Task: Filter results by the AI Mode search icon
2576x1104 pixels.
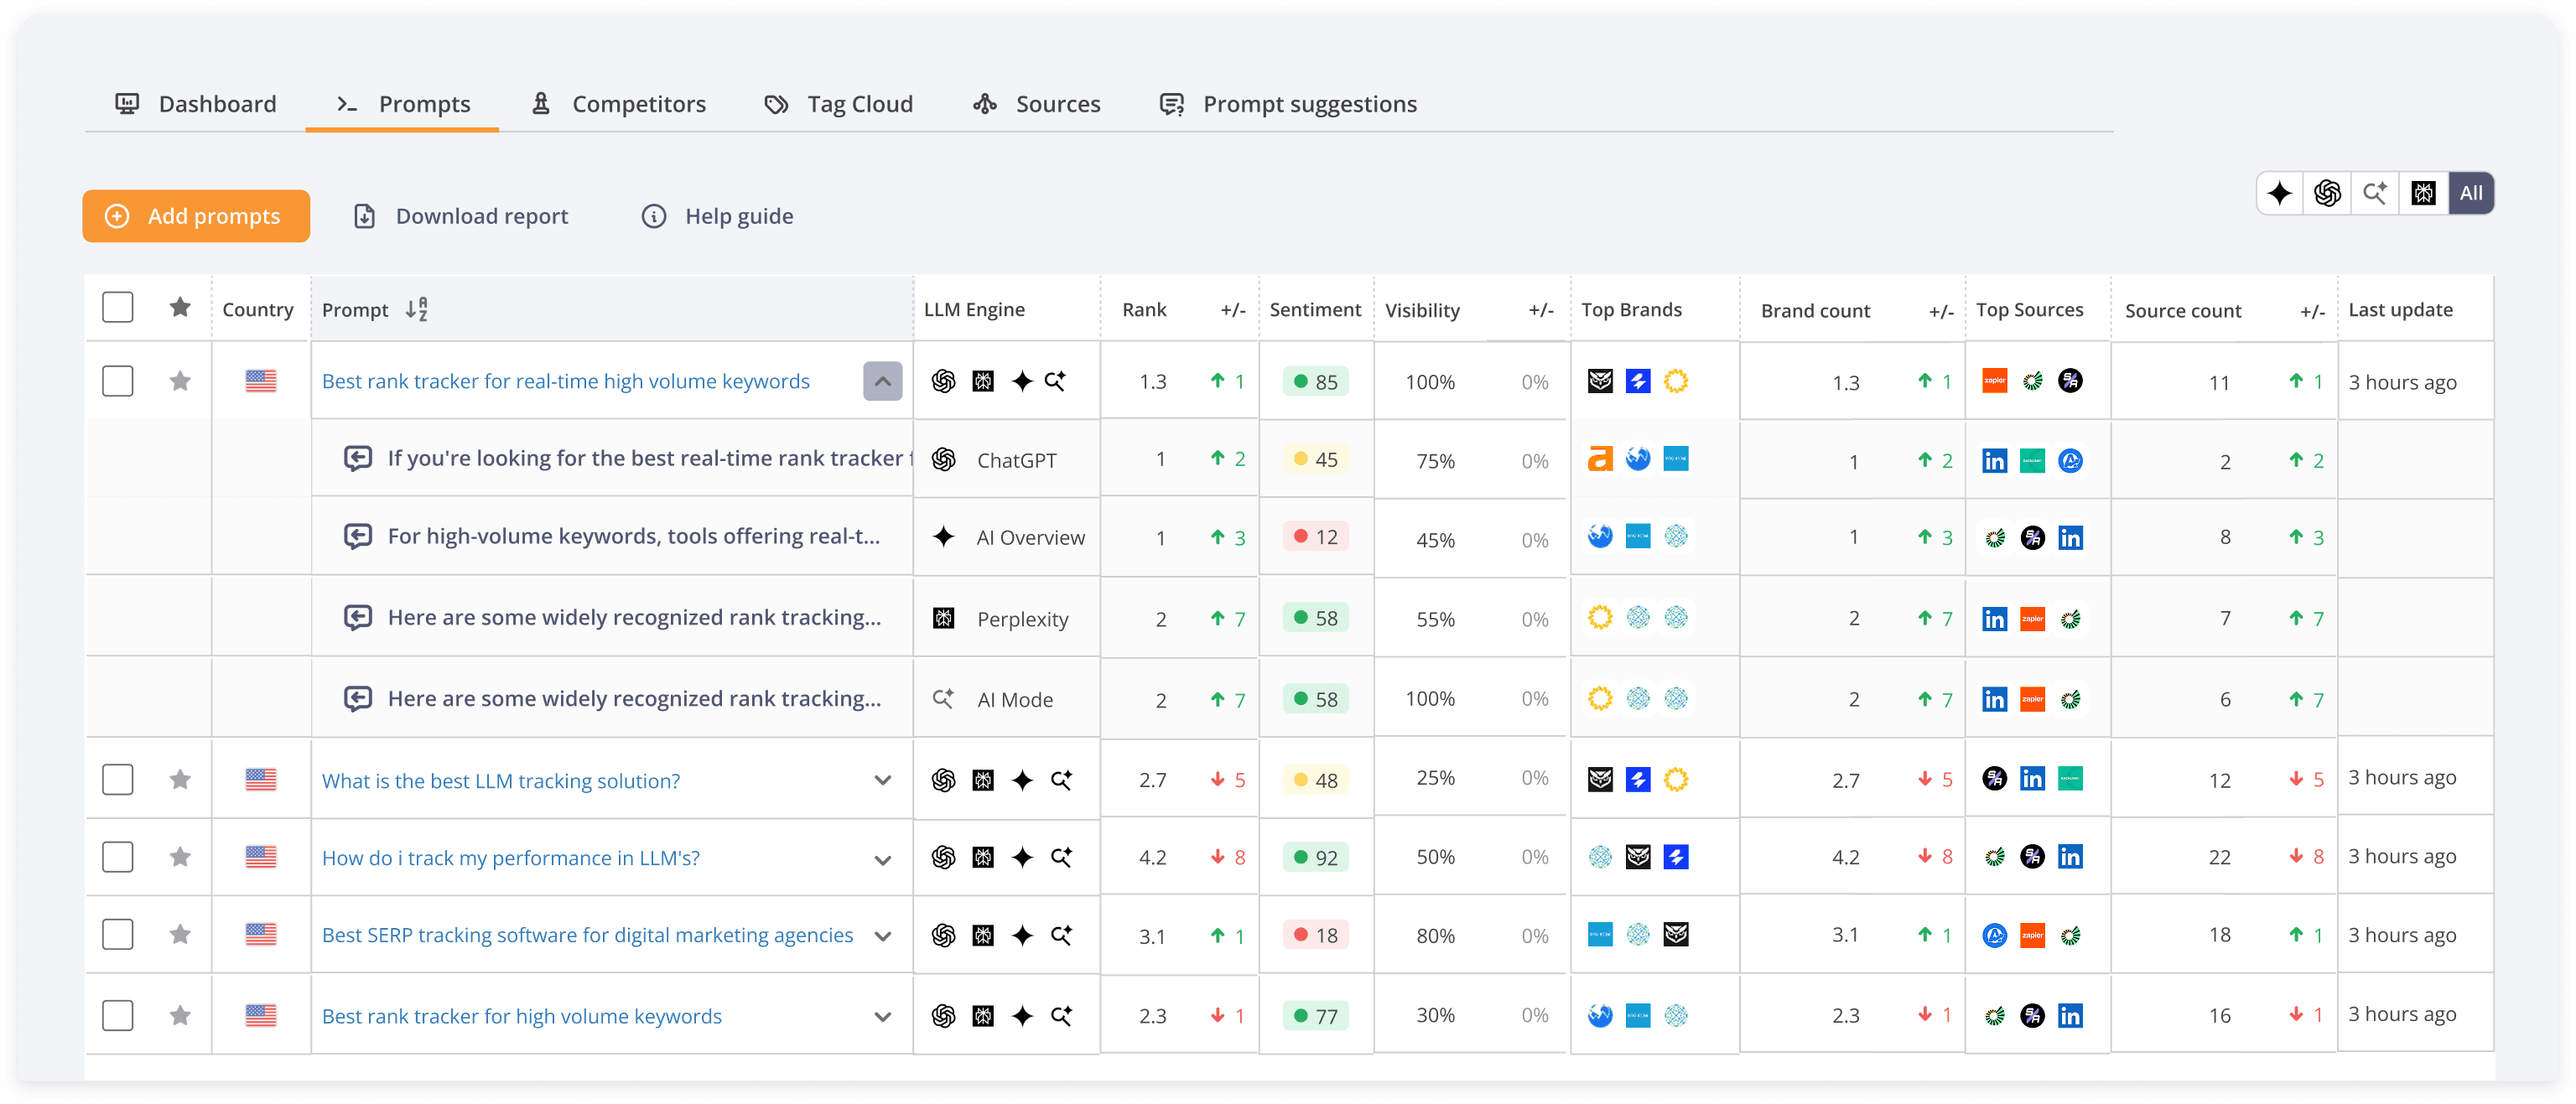Action: pos(2375,193)
